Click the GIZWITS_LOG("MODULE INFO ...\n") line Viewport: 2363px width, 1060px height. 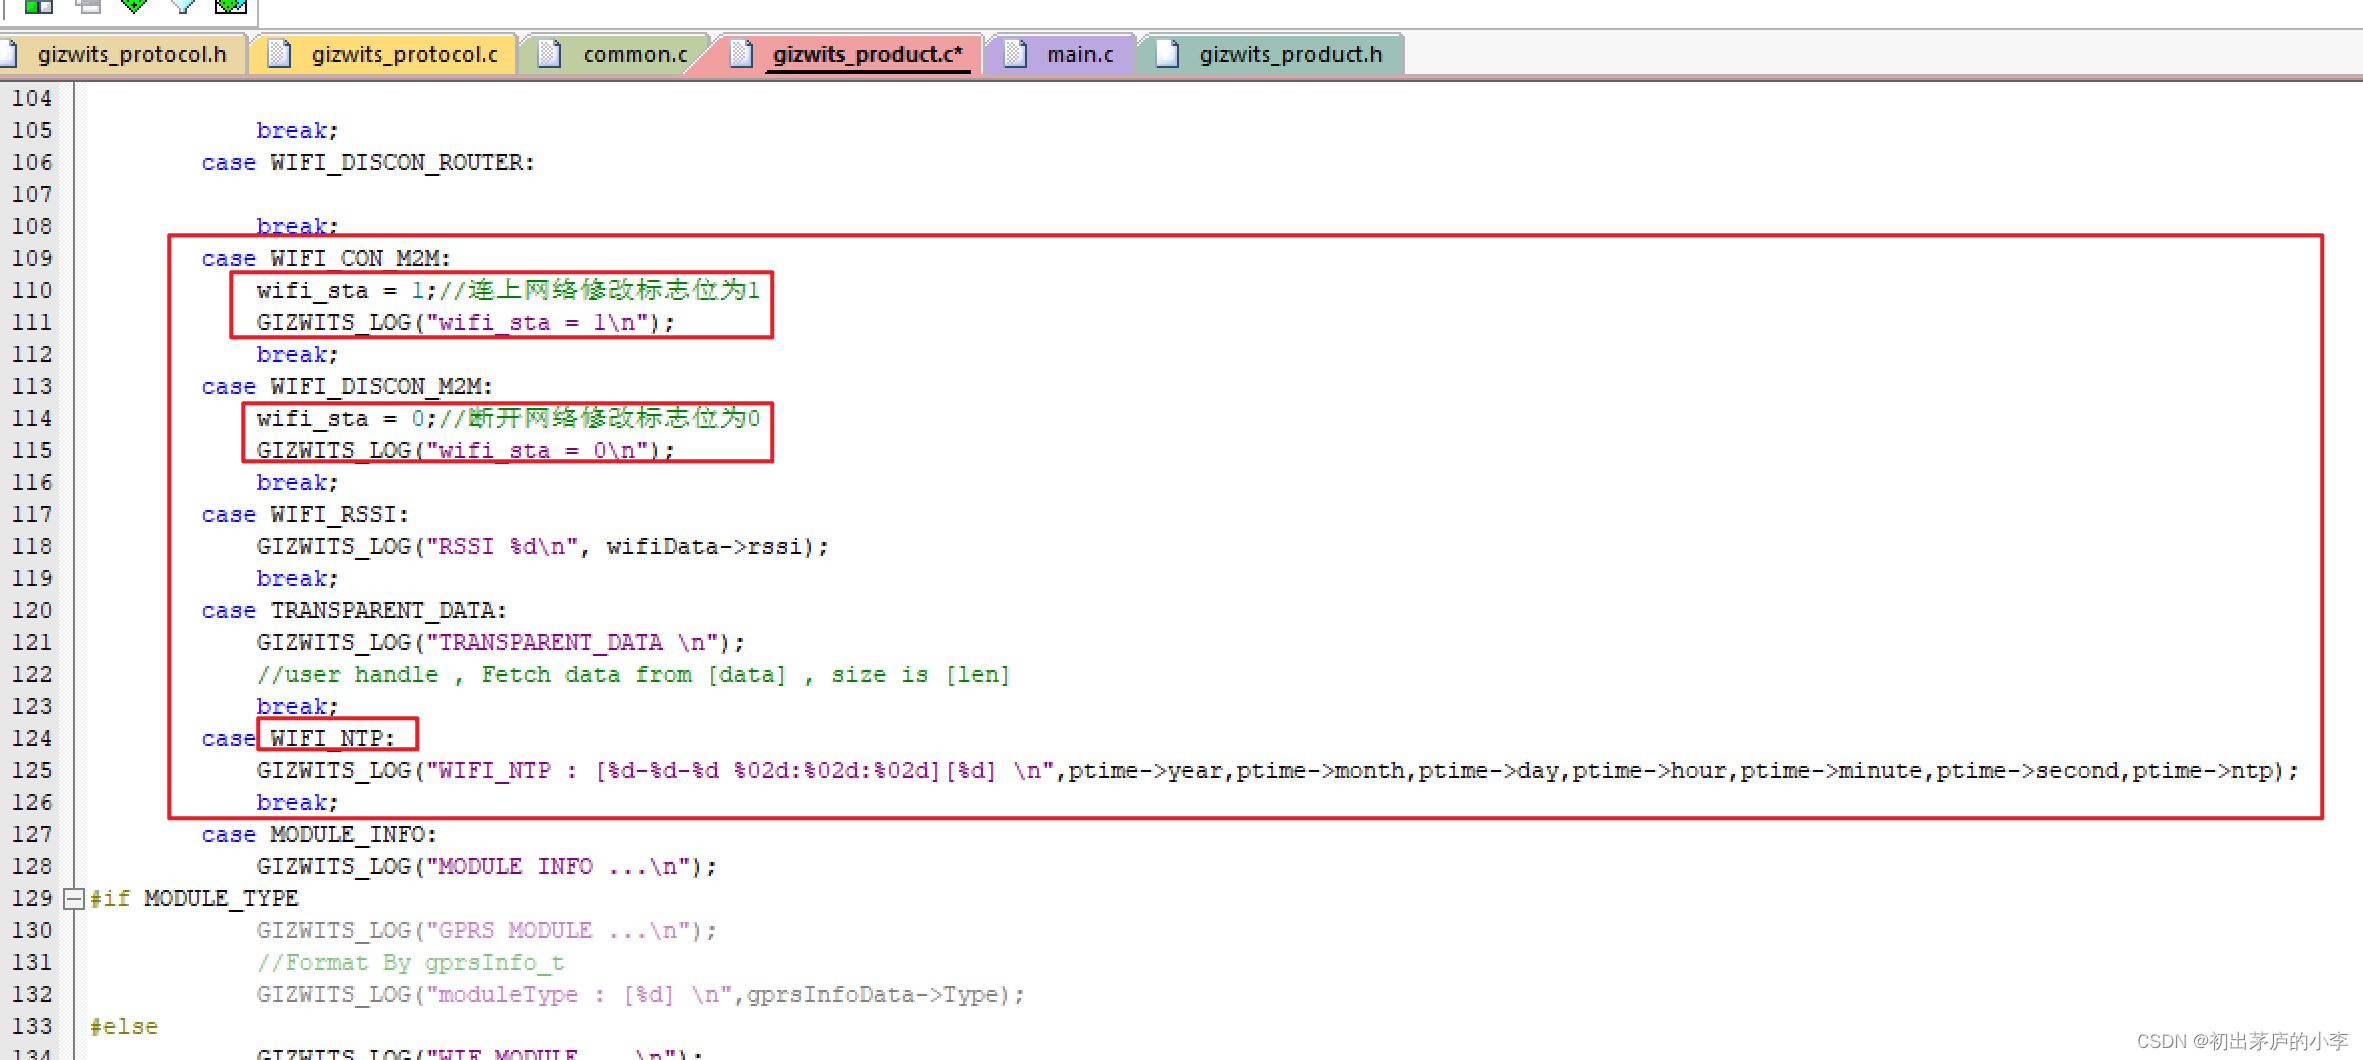487,866
